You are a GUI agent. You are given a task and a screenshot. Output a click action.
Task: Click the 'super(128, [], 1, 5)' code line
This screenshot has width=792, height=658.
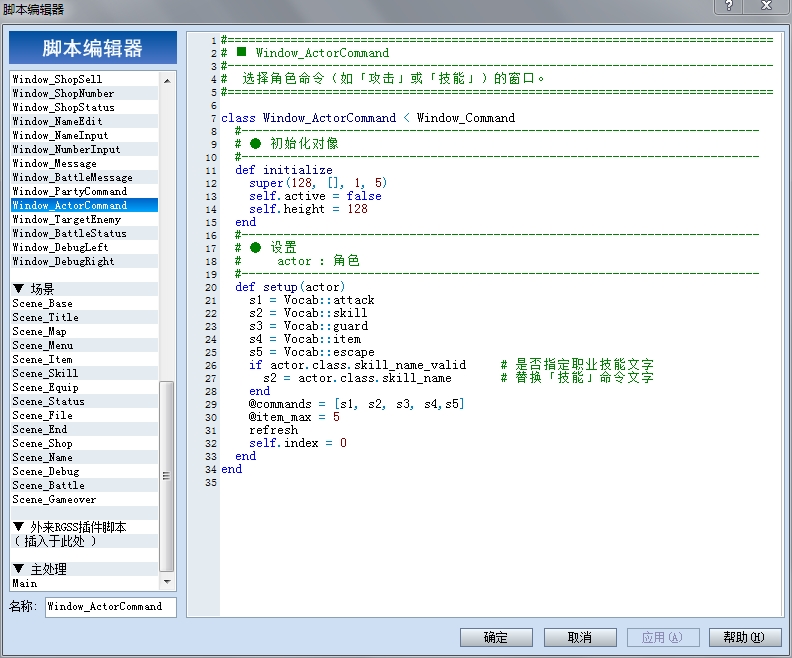click(x=318, y=183)
